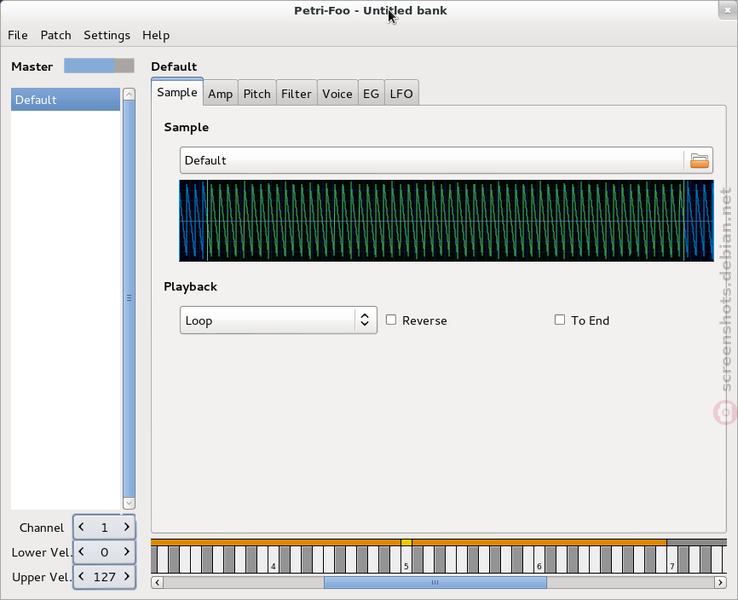Click the piano key labeled 4
The width and height of the screenshot is (738, 600).
[273, 564]
